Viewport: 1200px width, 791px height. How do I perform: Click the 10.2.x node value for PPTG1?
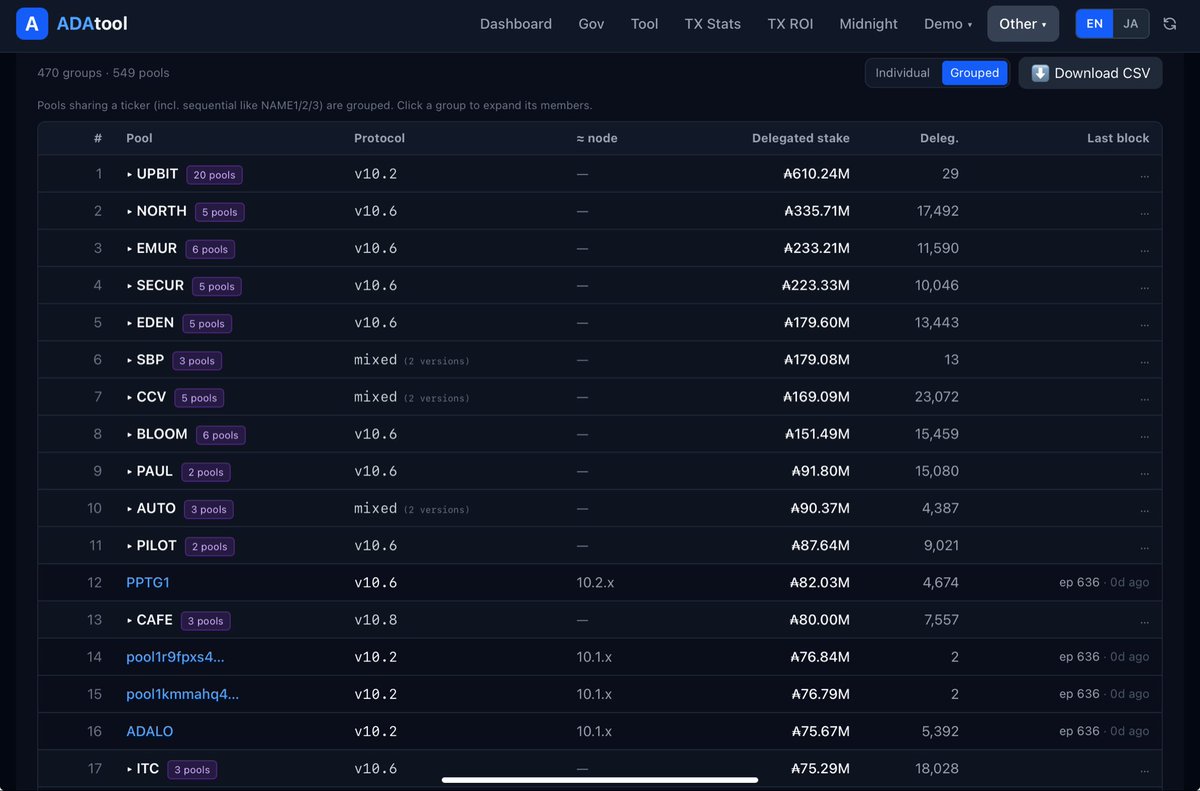595,582
